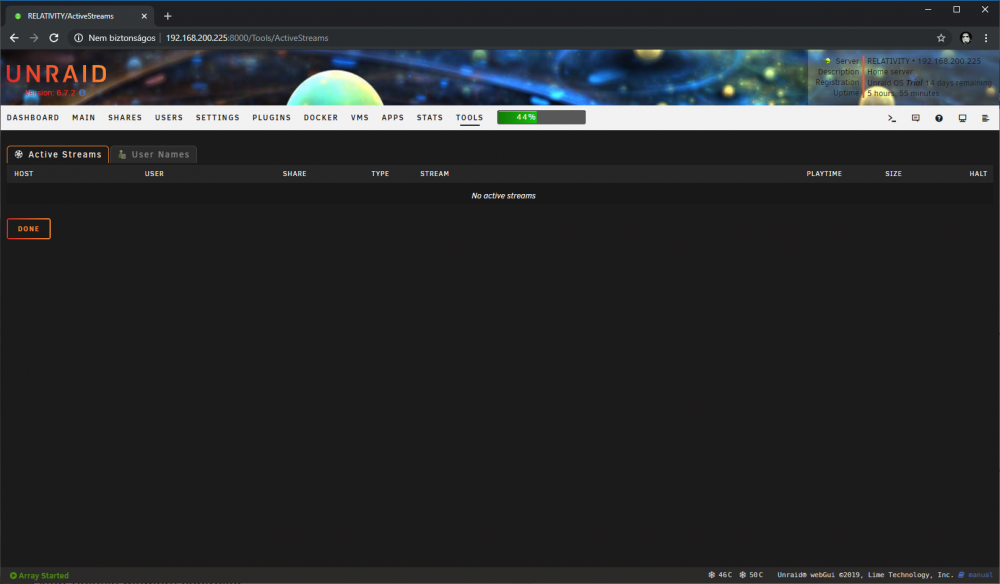Click the 'No active streams' message
Screen dimensions: 1000x584
(x=503, y=196)
